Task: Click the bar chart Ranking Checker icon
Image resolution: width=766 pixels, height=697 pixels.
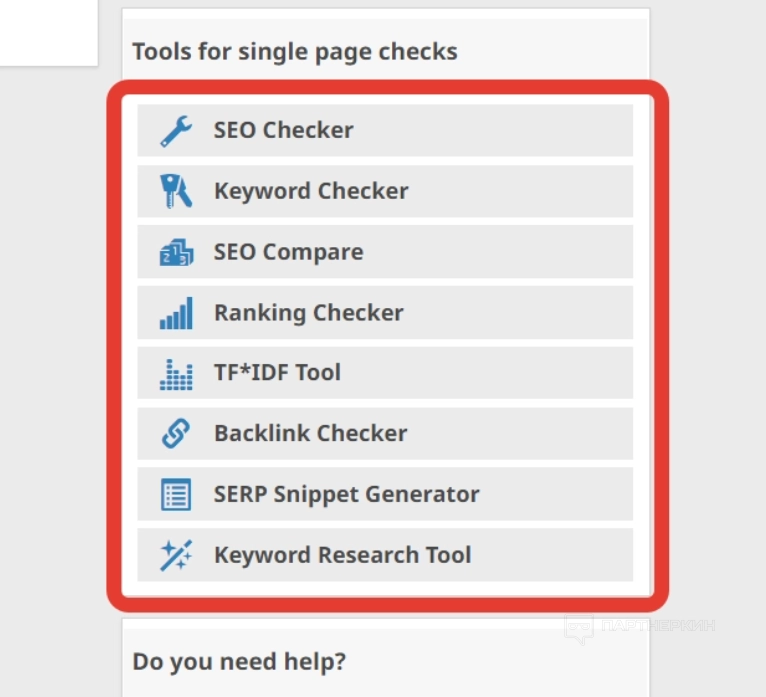Action: pyautogui.click(x=176, y=313)
